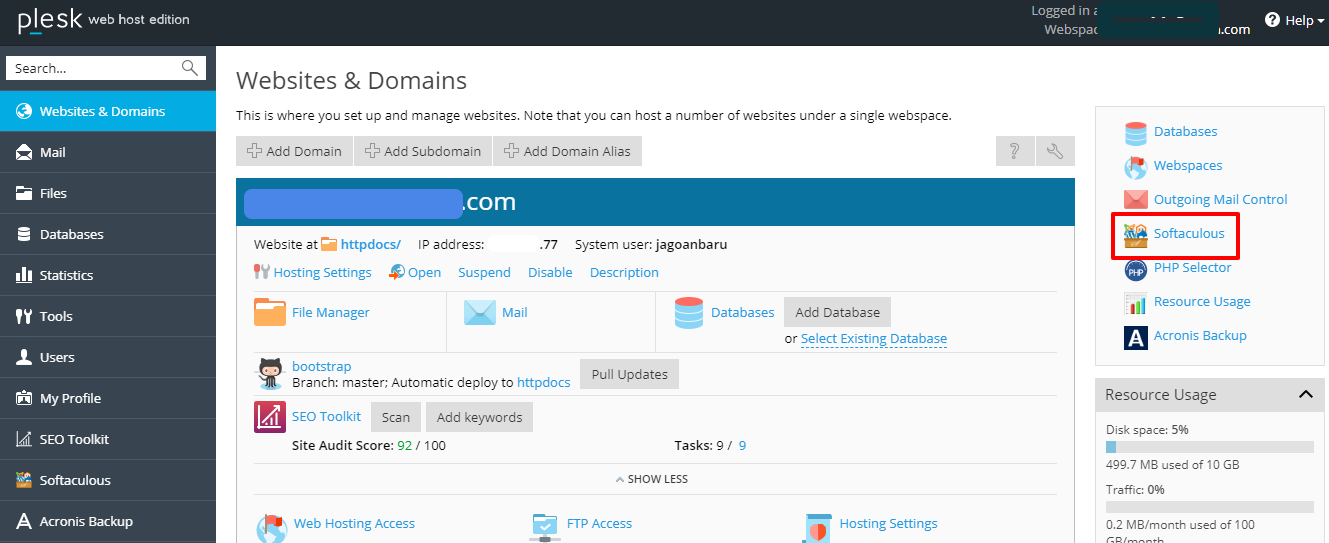Click the question mark help button
Viewport: 1329px width, 543px height.
click(1014, 151)
